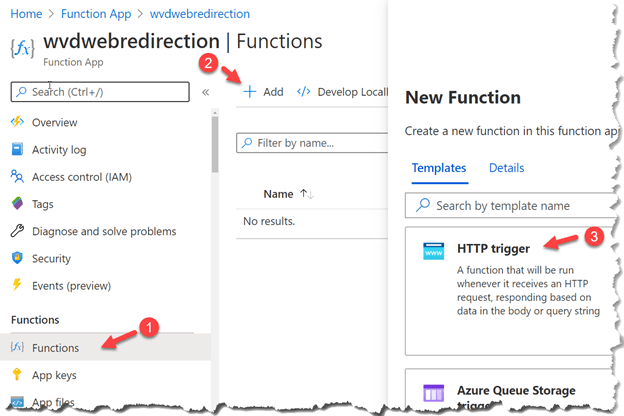Go to Home breadcrumb
The width and height of the screenshot is (624, 416).
(26, 14)
